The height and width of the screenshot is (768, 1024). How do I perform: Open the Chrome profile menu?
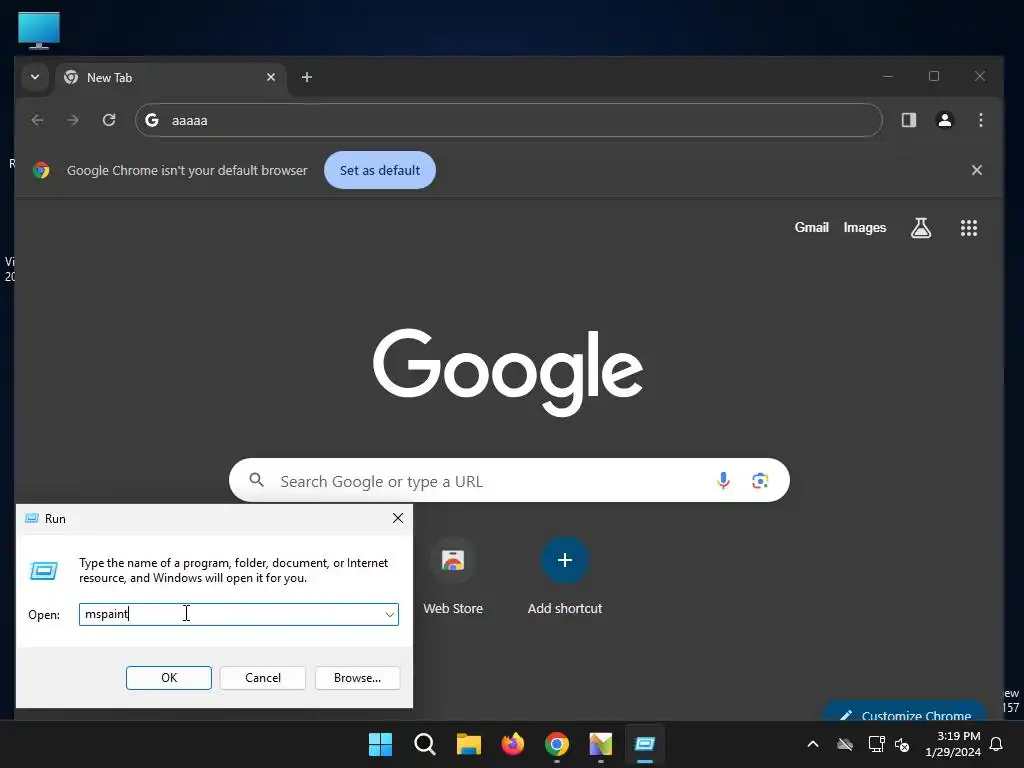pos(944,120)
